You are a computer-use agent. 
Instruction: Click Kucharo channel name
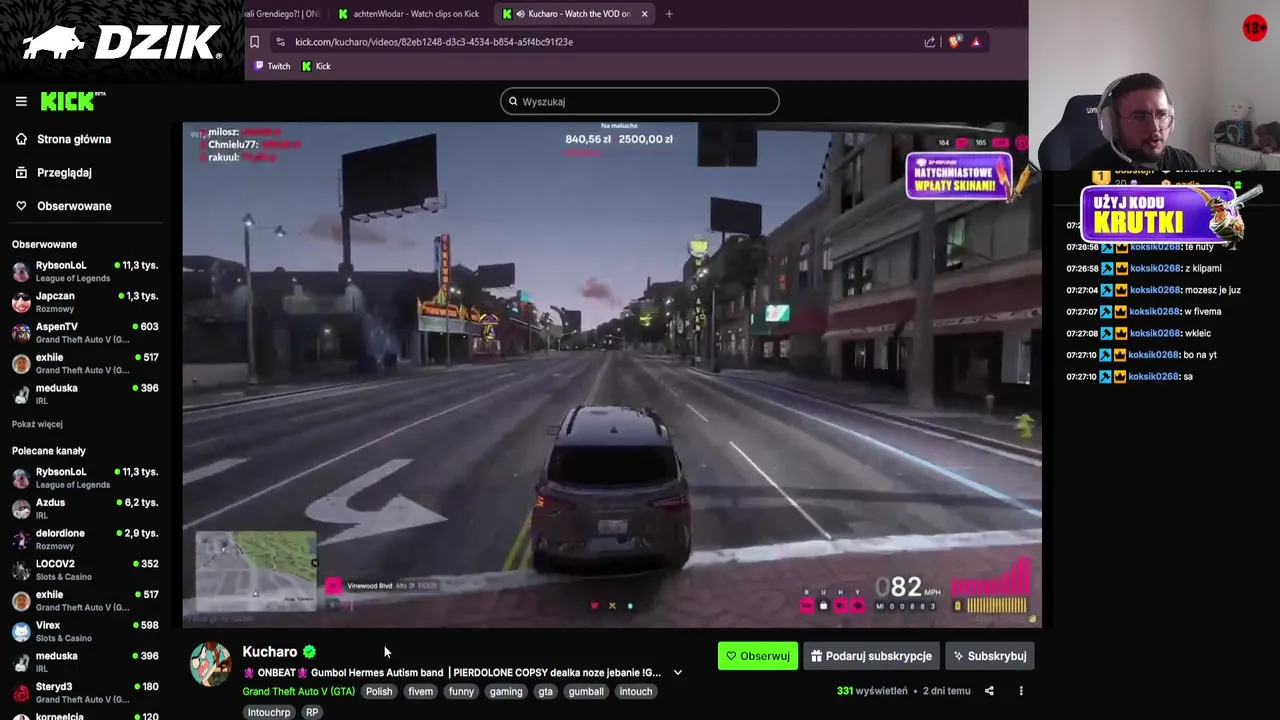coord(270,651)
